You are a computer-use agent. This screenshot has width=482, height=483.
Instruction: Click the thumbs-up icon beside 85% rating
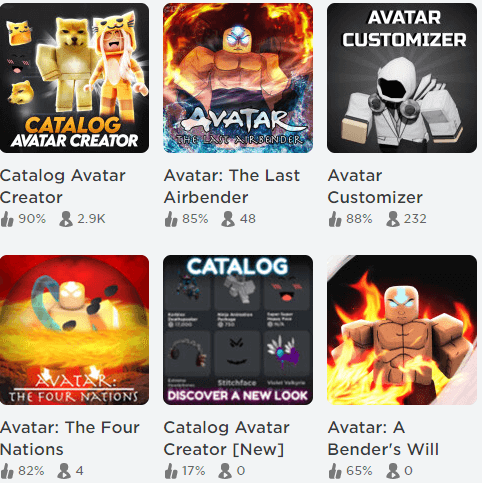(x=171, y=219)
